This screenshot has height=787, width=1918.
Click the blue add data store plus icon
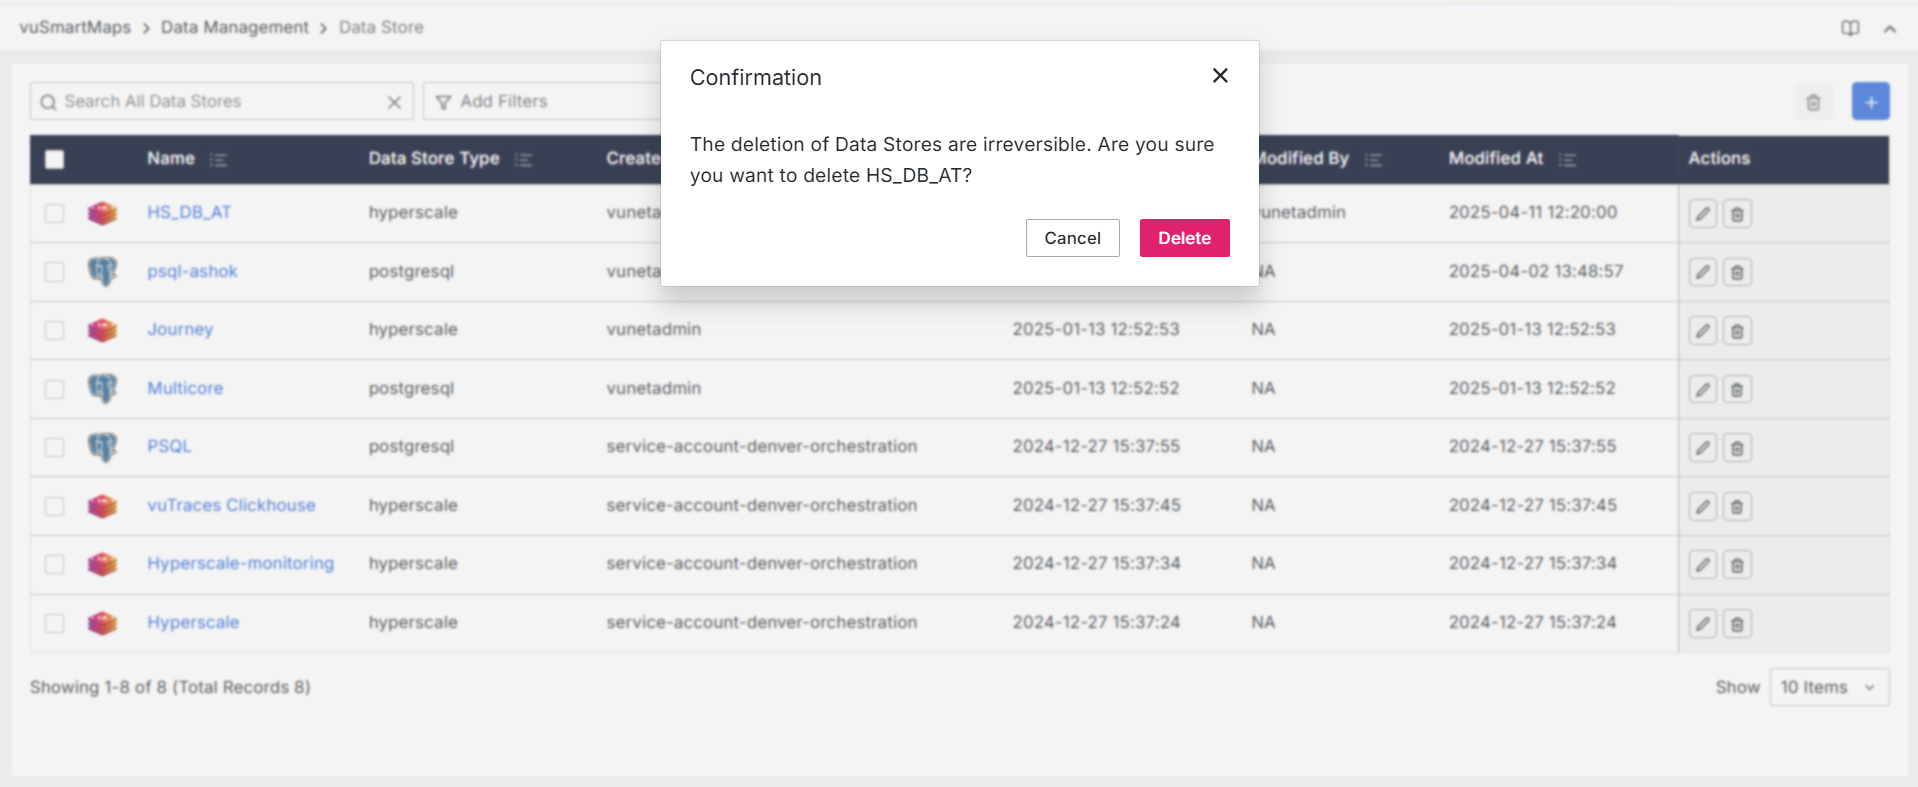point(1870,102)
